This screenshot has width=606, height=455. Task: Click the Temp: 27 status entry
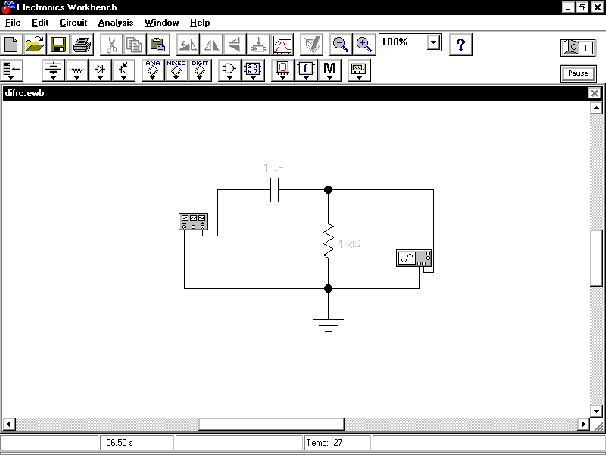point(337,443)
